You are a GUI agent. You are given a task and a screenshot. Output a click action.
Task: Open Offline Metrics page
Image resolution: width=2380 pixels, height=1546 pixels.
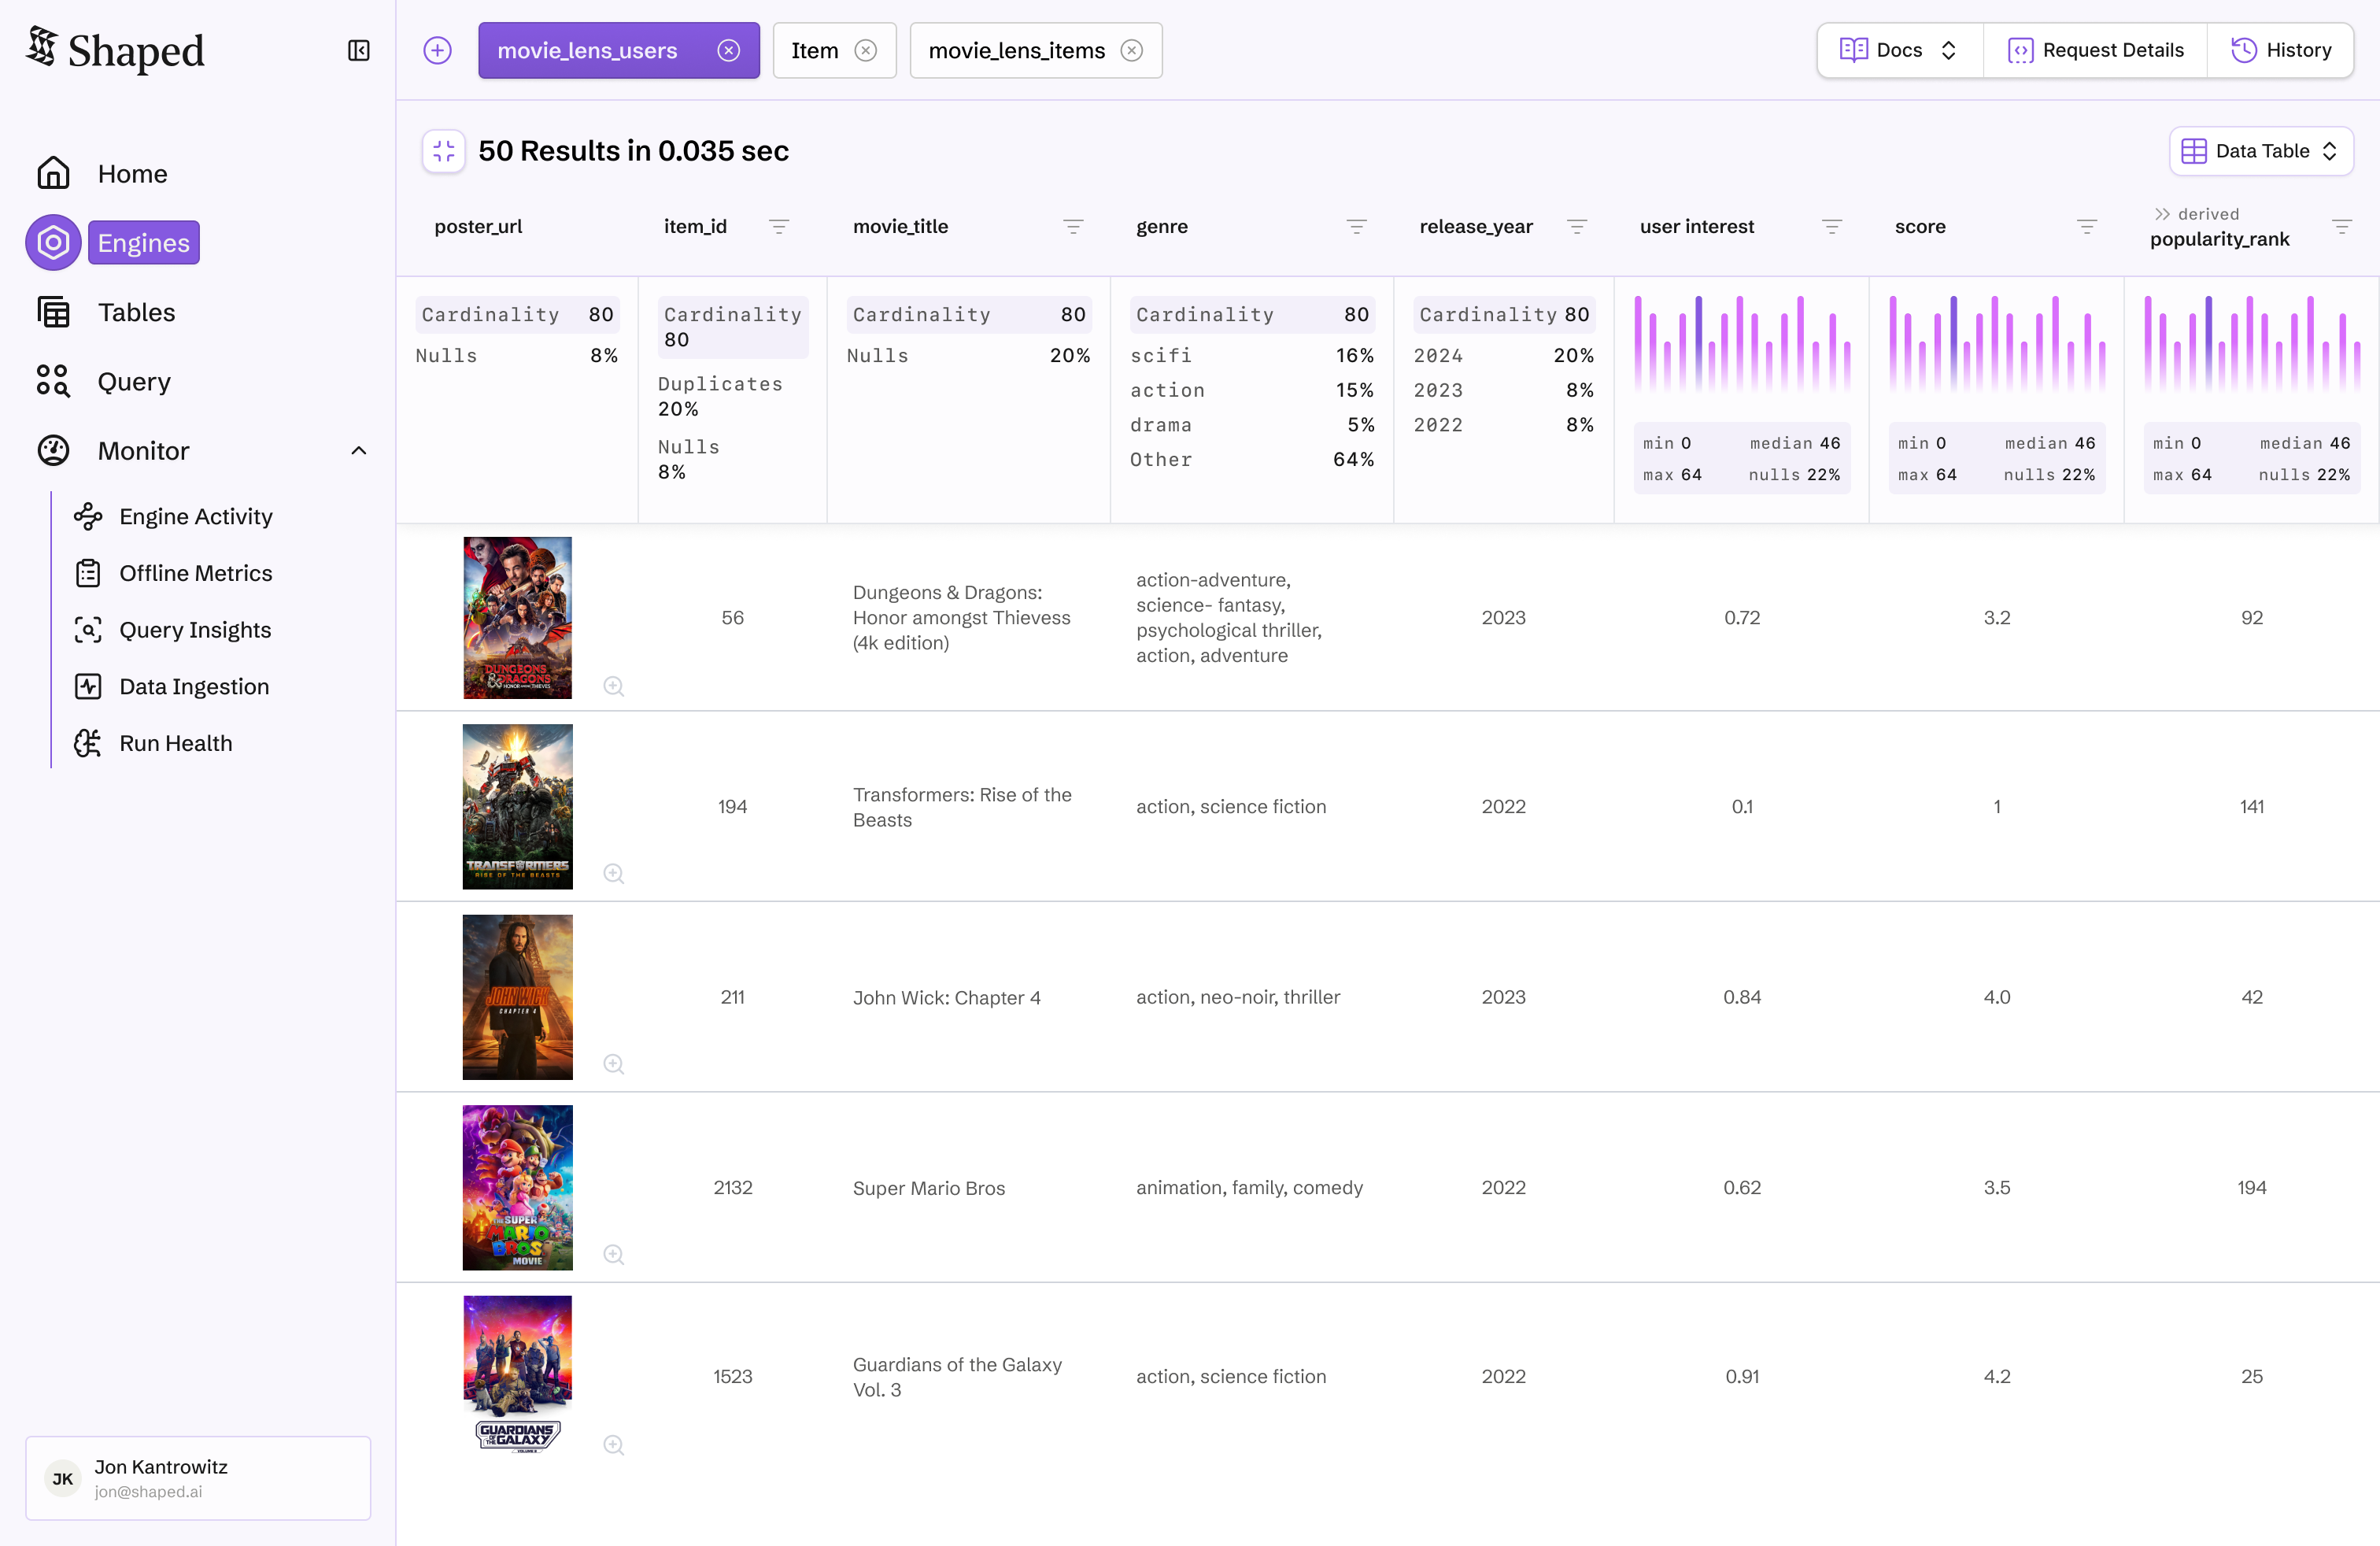coord(195,573)
